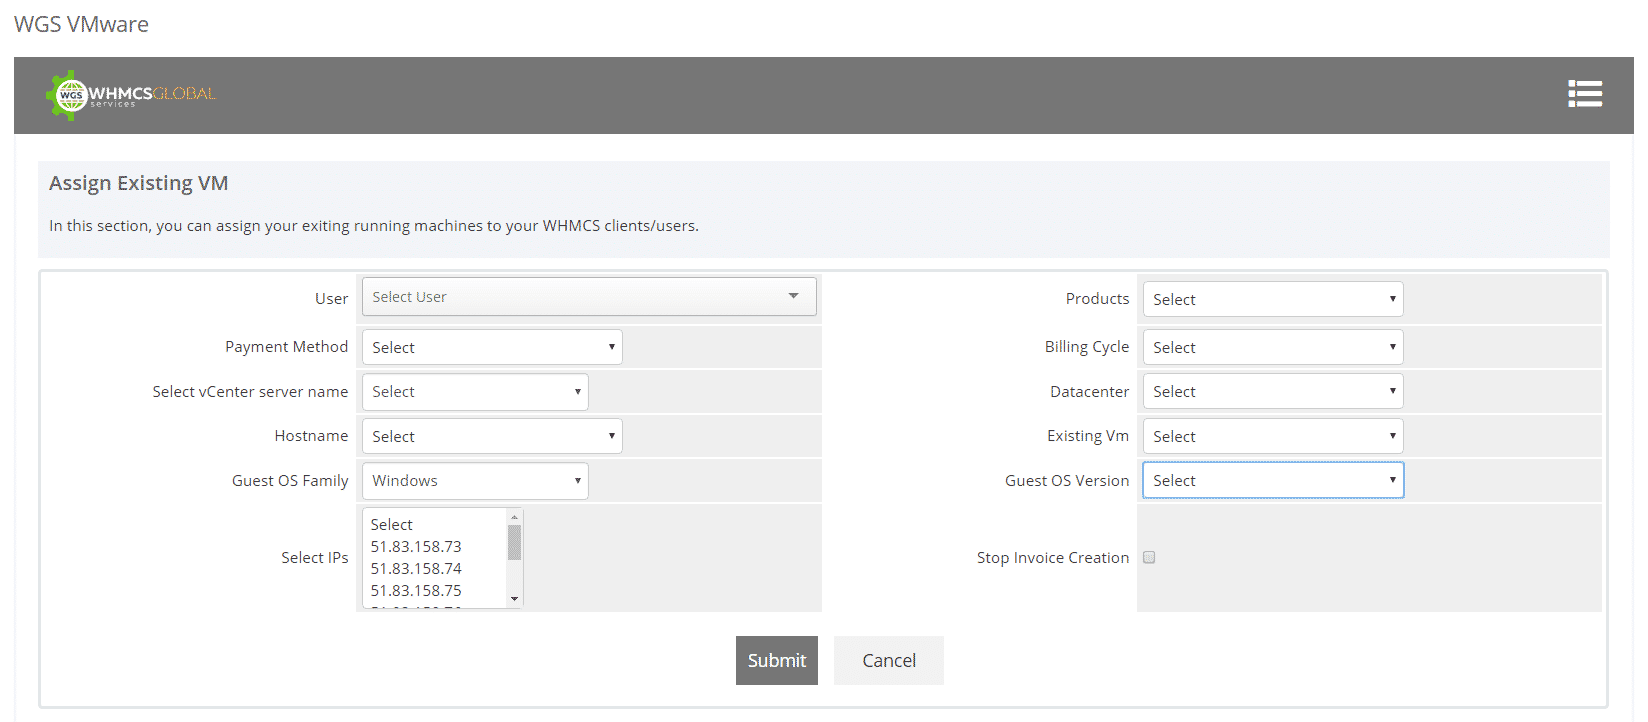Pick IP address 51.83.158.75
Viewport: 1648px width, 722px height.
pyautogui.click(x=416, y=591)
